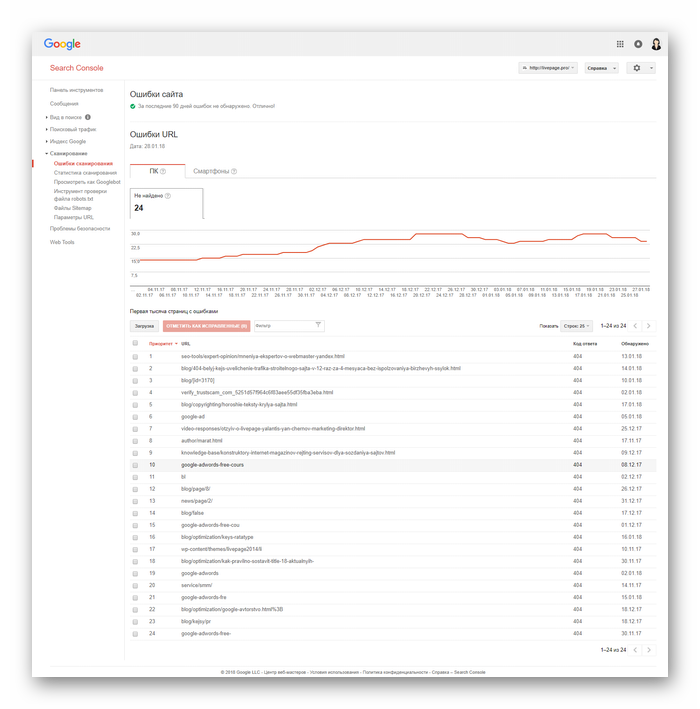Toggle the select-all checkbox in table header
The image size is (700, 709).
[135, 343]
